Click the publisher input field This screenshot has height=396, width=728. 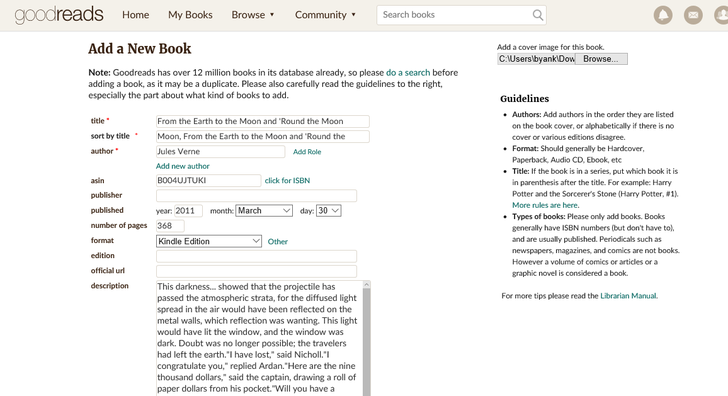(x=256, y=195)
